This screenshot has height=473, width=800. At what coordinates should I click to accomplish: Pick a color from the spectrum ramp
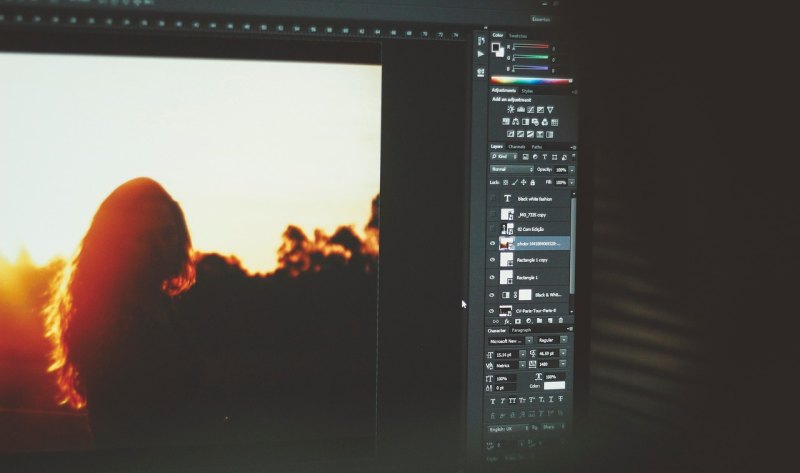pos(531,80)
